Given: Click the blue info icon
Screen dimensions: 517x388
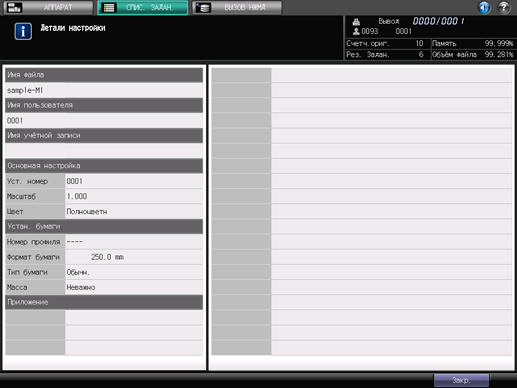Looking at the screenshot, I should (23, 31).
